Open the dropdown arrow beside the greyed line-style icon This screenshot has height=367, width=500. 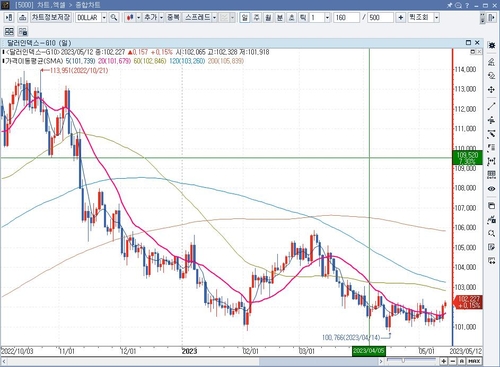pos(232,17)
